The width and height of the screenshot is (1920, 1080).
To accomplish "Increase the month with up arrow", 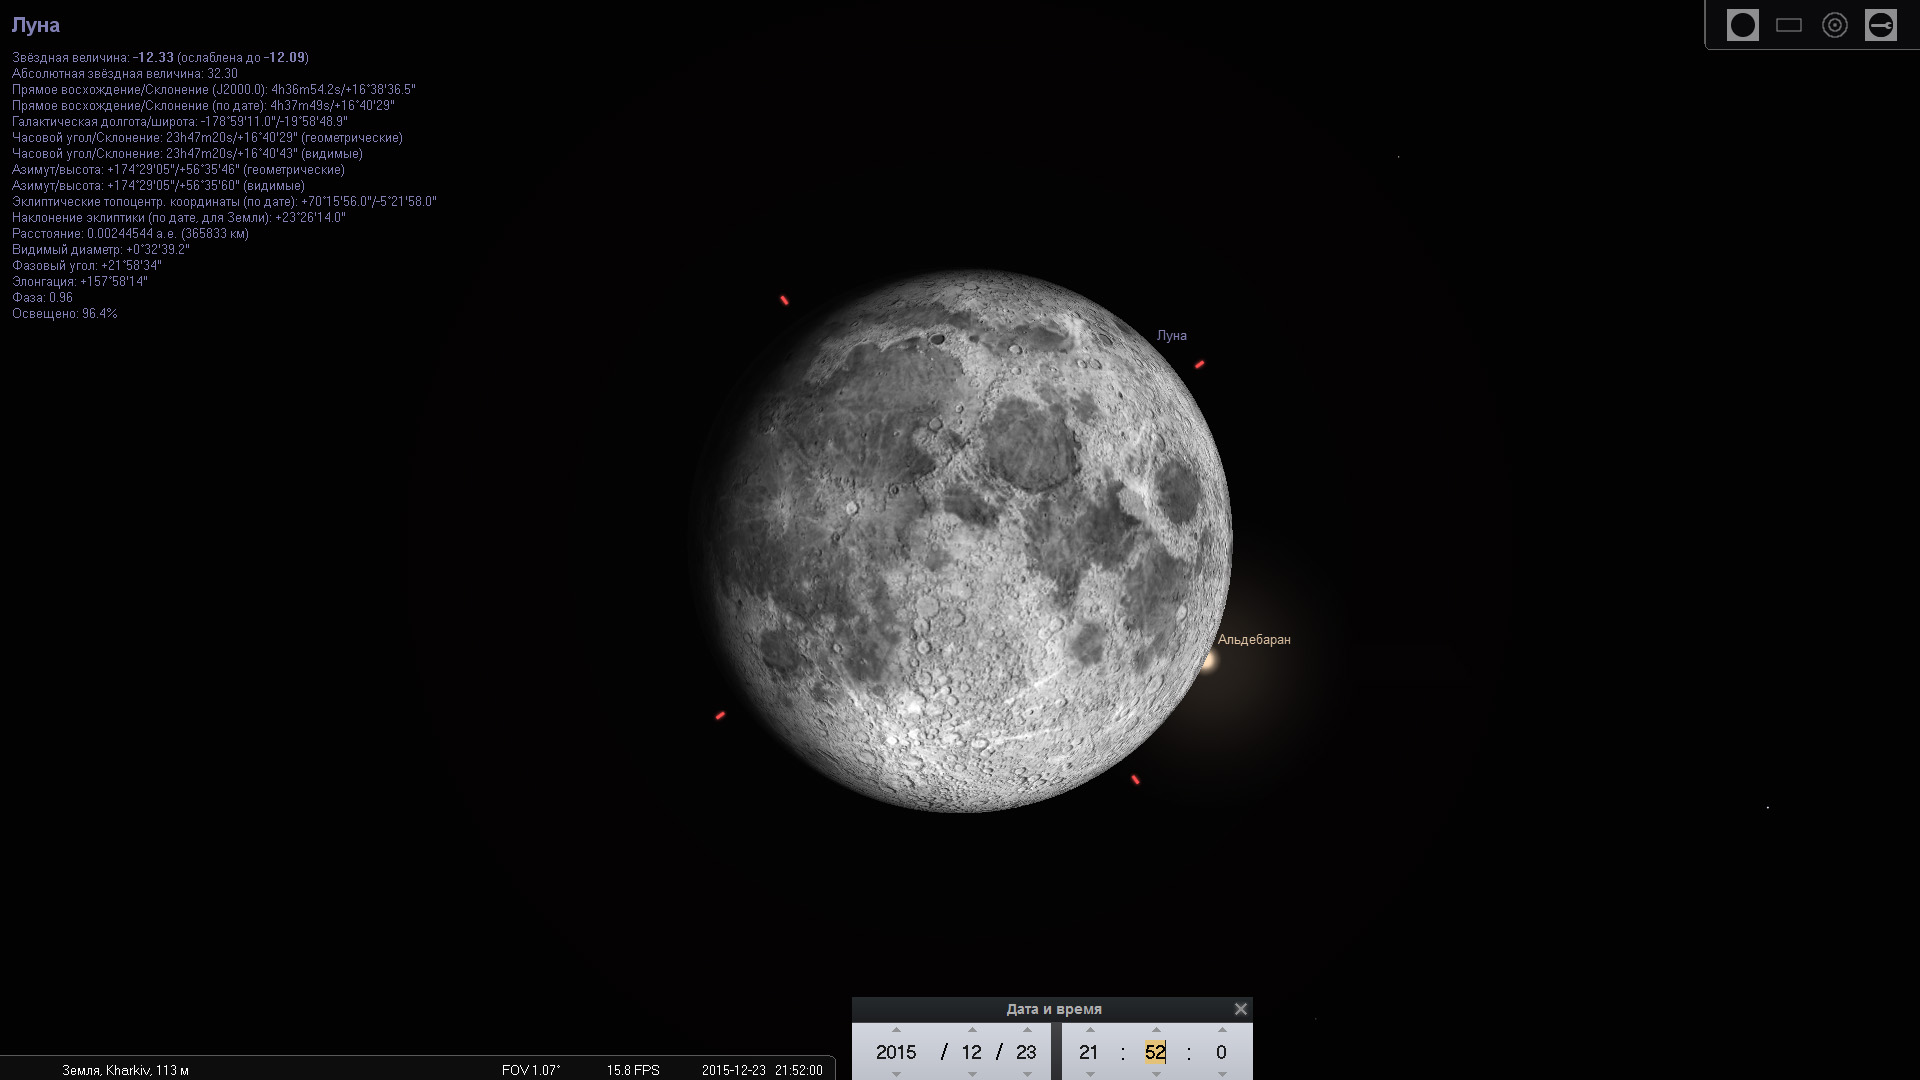I will point(971,1030).
